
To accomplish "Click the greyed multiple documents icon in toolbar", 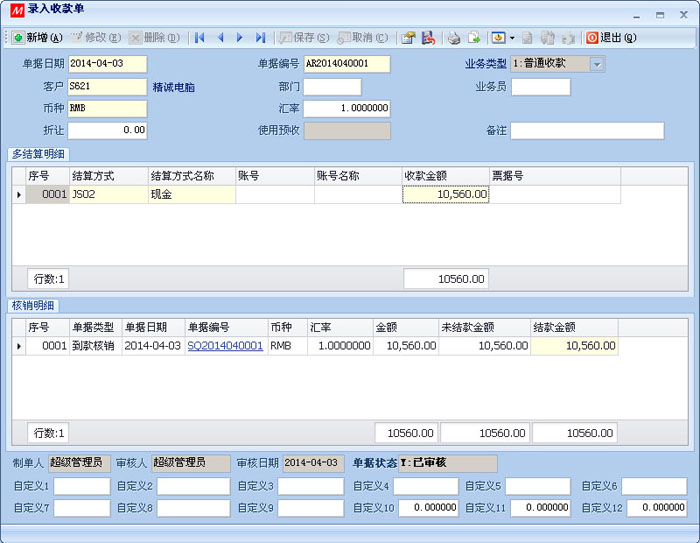I will [548, 38].
